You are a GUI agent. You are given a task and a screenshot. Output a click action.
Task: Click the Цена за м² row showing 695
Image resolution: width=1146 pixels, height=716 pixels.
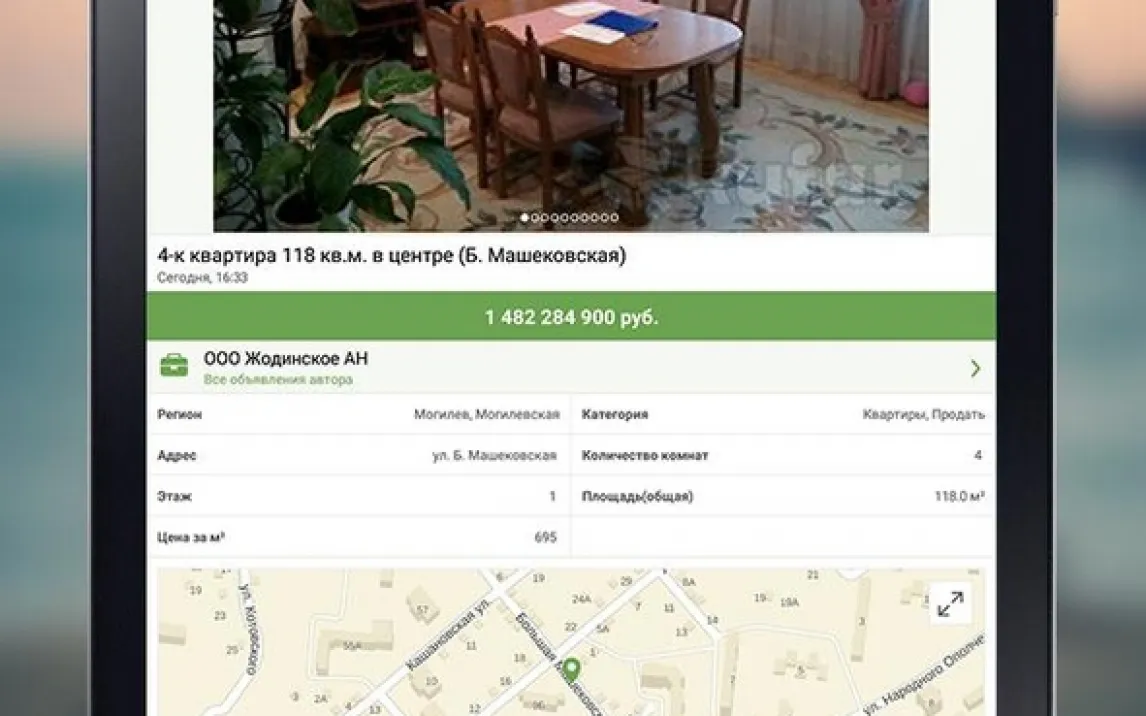359,537
